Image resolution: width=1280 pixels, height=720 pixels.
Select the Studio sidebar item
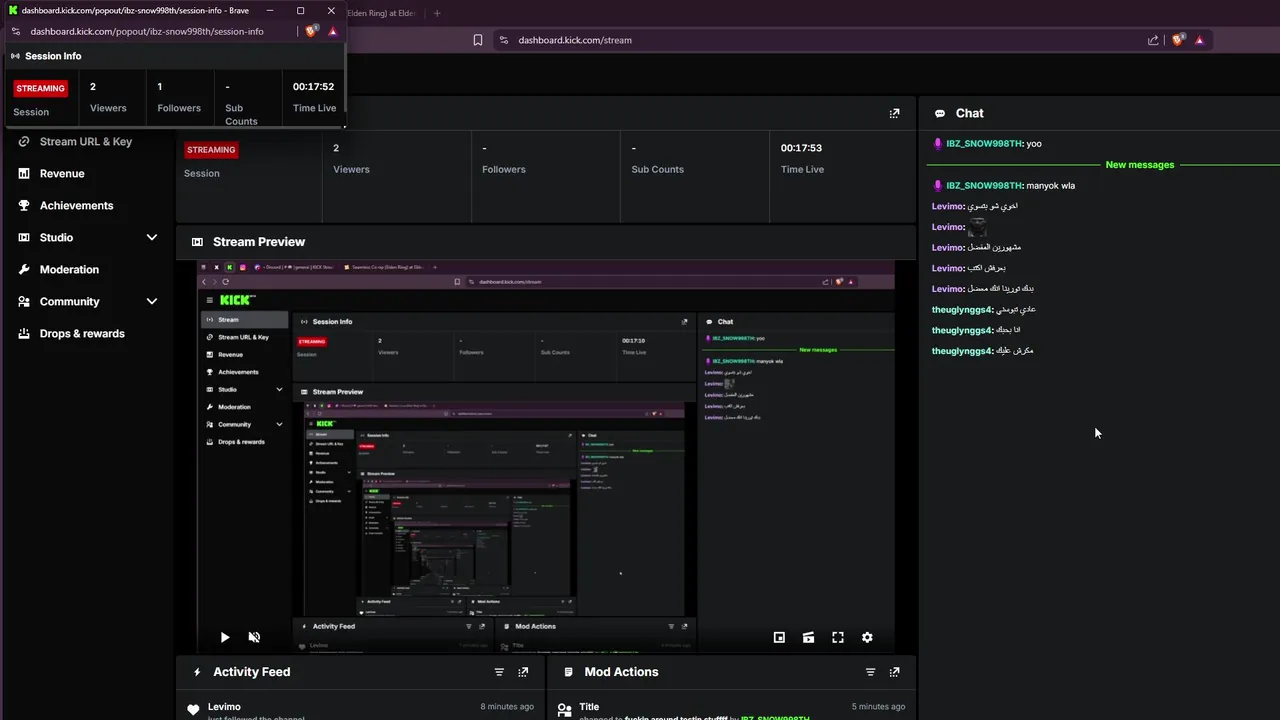[56, 237]
